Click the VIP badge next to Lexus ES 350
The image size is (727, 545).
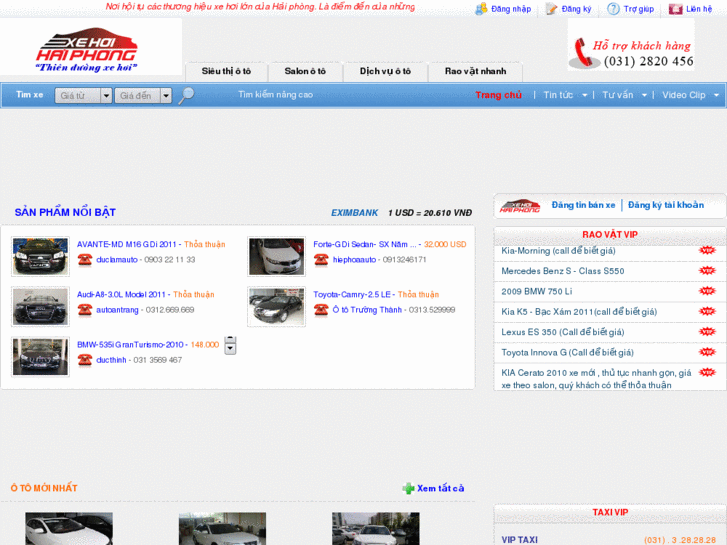click(x=707, y=332)
